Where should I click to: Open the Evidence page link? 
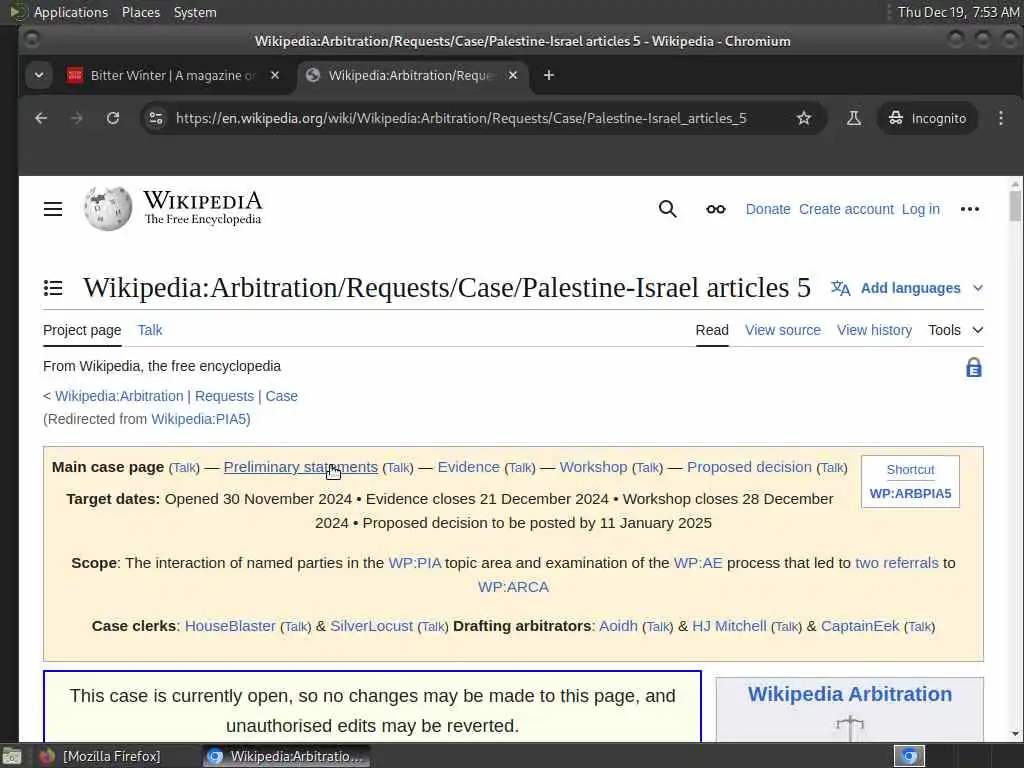tap(468, 467)
